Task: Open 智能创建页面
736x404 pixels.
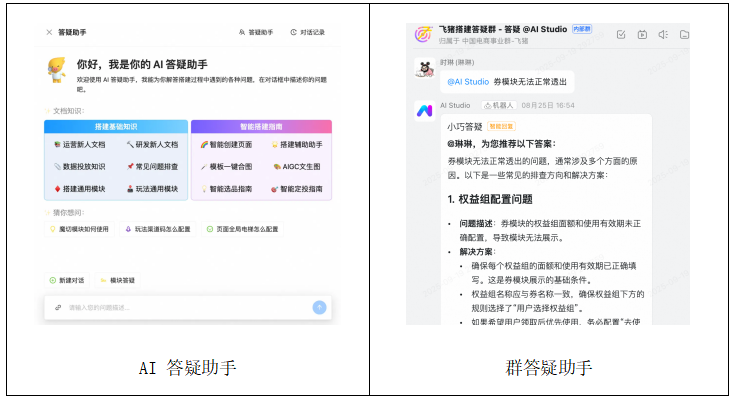Action: click(x=226, y=145)
